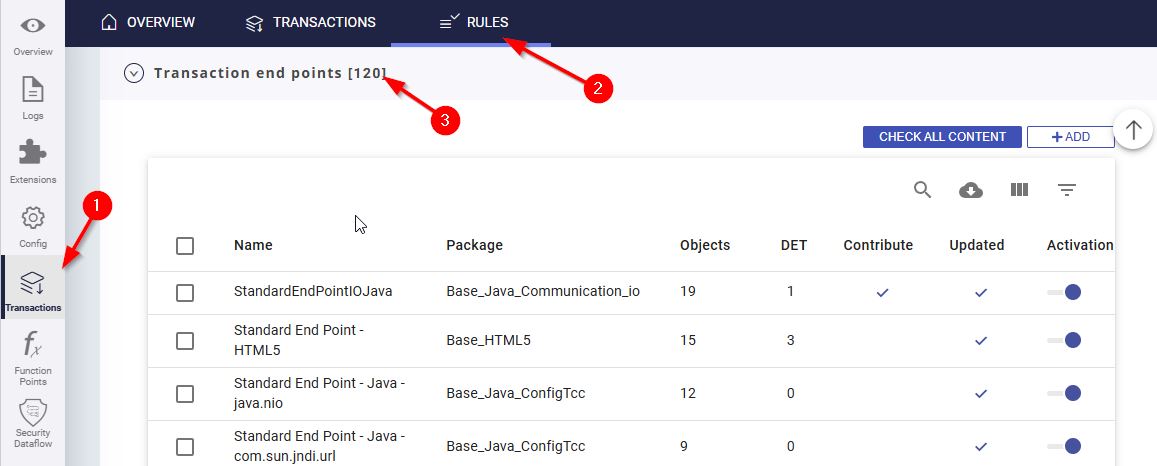Open Config gear icon in sidebar

pos(33,224)
